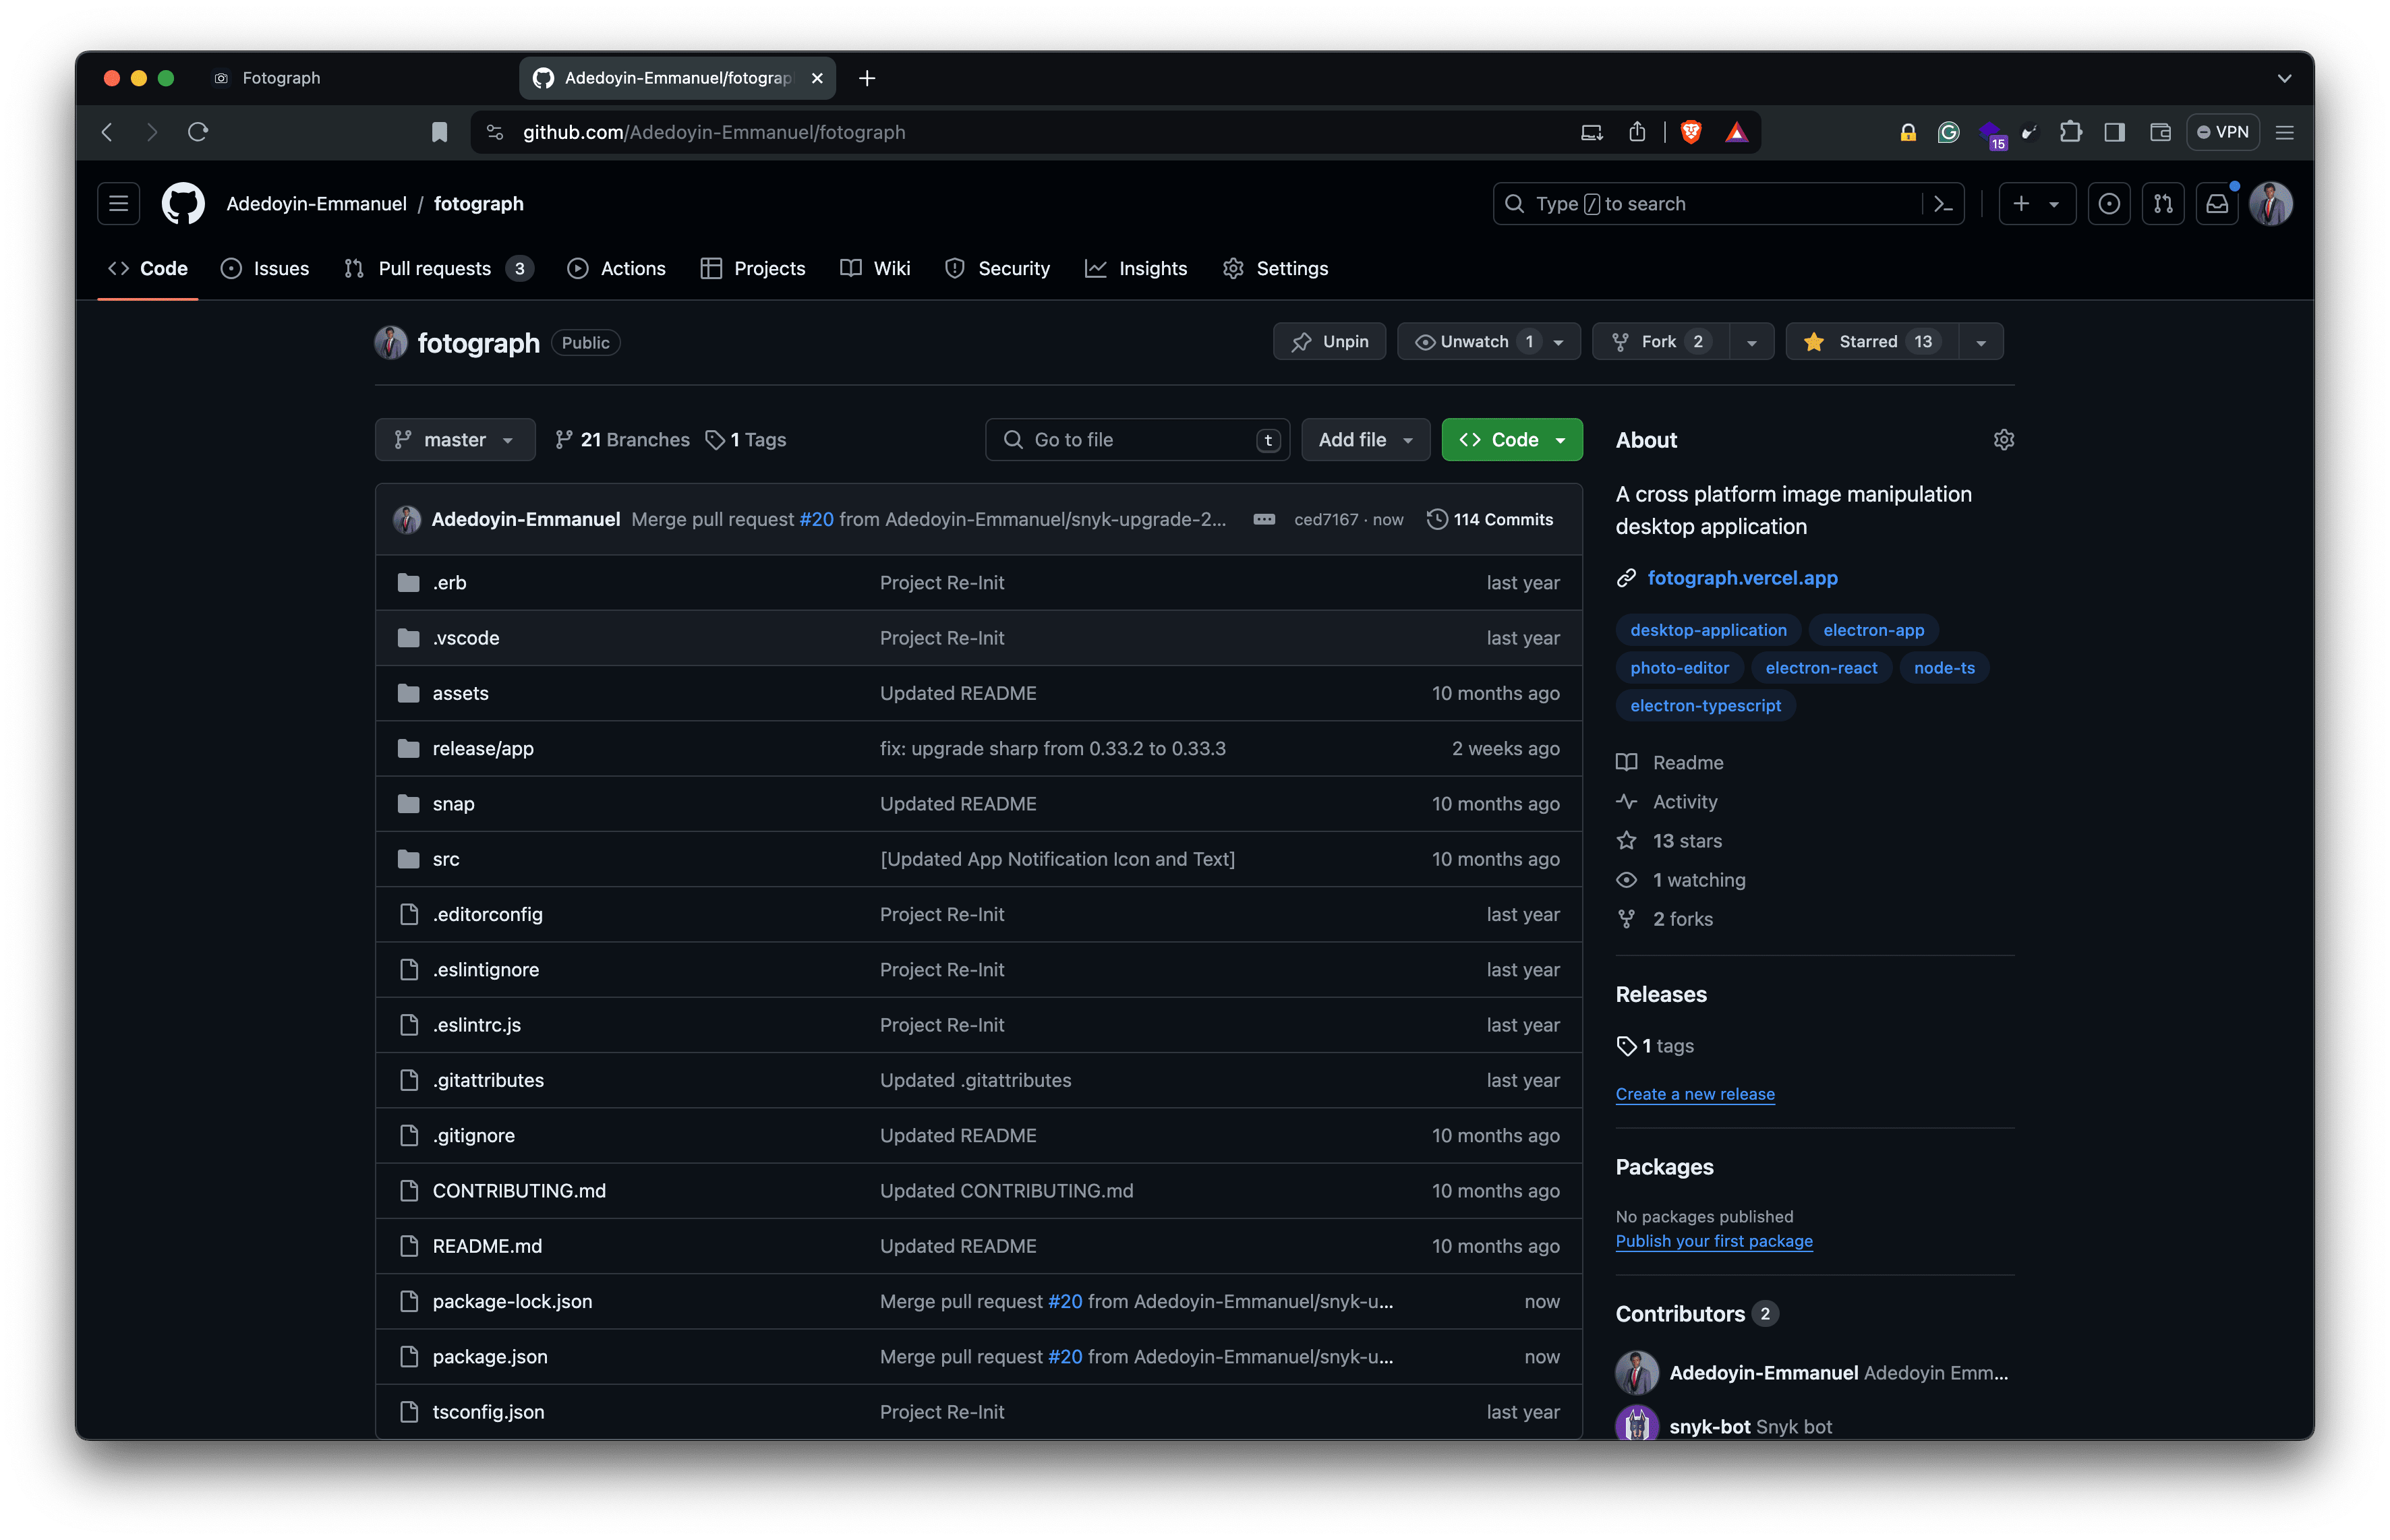
Task: Go back to previous page
Action: (x=108, y=132)
